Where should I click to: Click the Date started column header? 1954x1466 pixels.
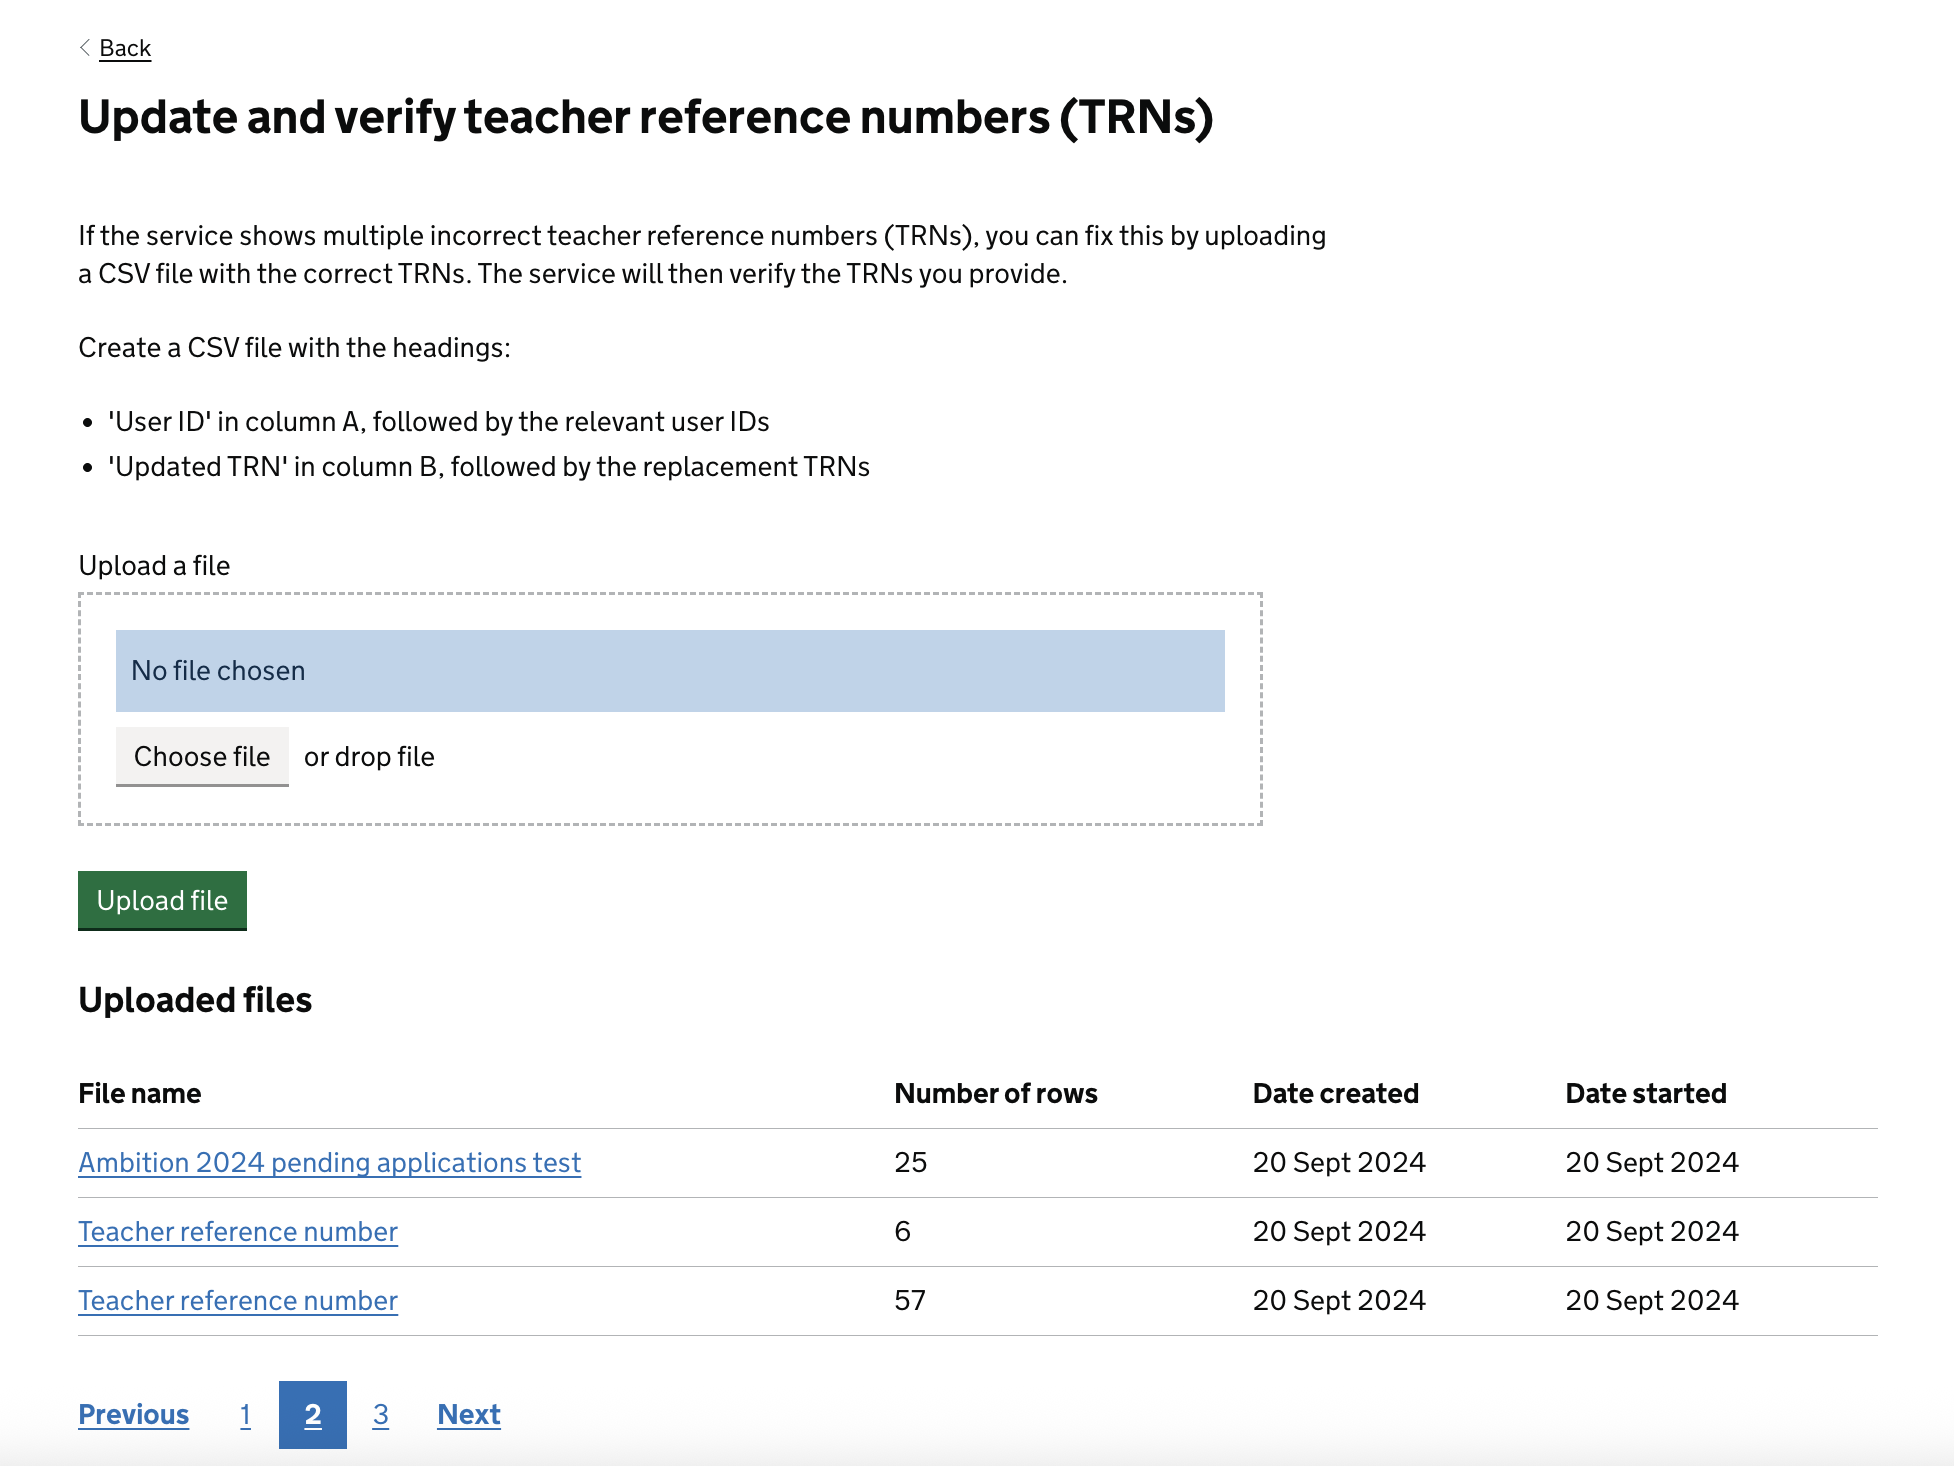(x=1645, y=1092)
